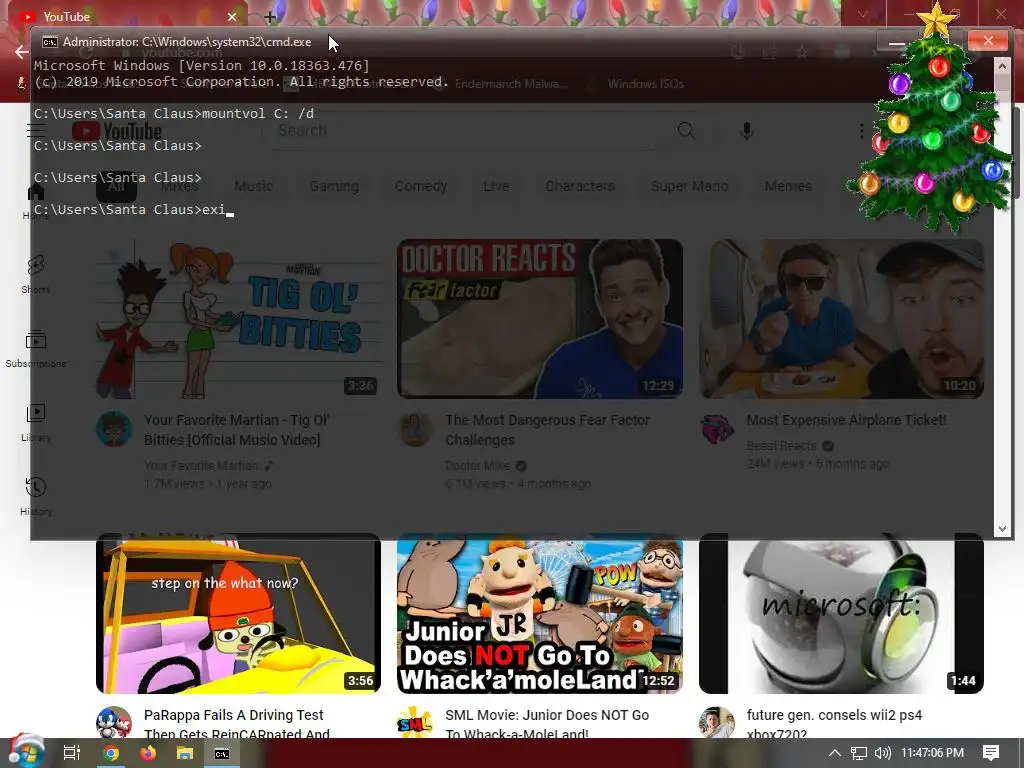Select the Memes category chip
This screenshot has width=1024, height=768.
(x=788, y=186)
